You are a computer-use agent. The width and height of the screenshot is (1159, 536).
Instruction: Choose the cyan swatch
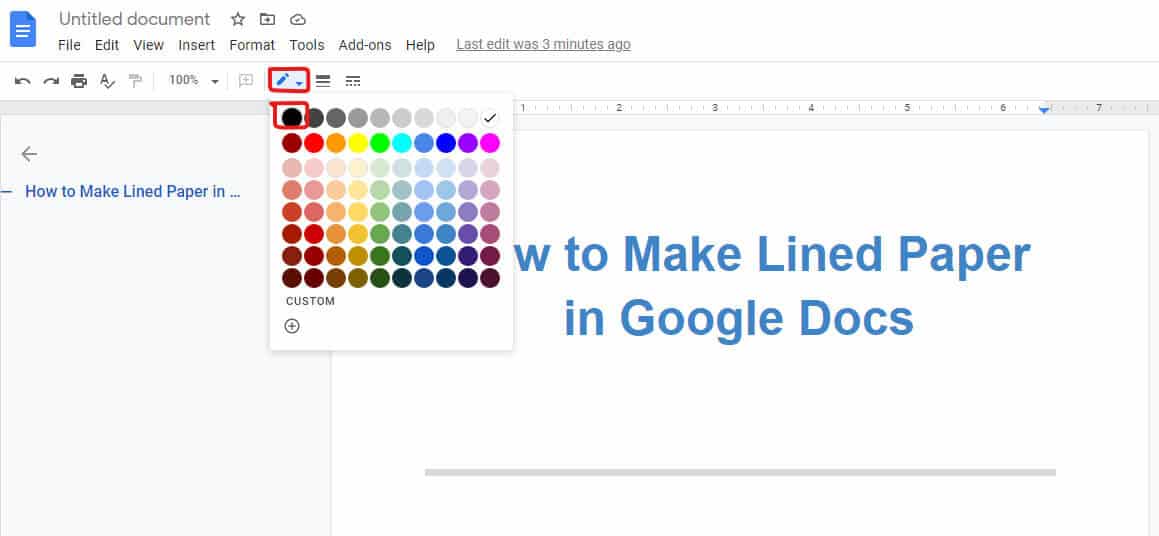402,143
